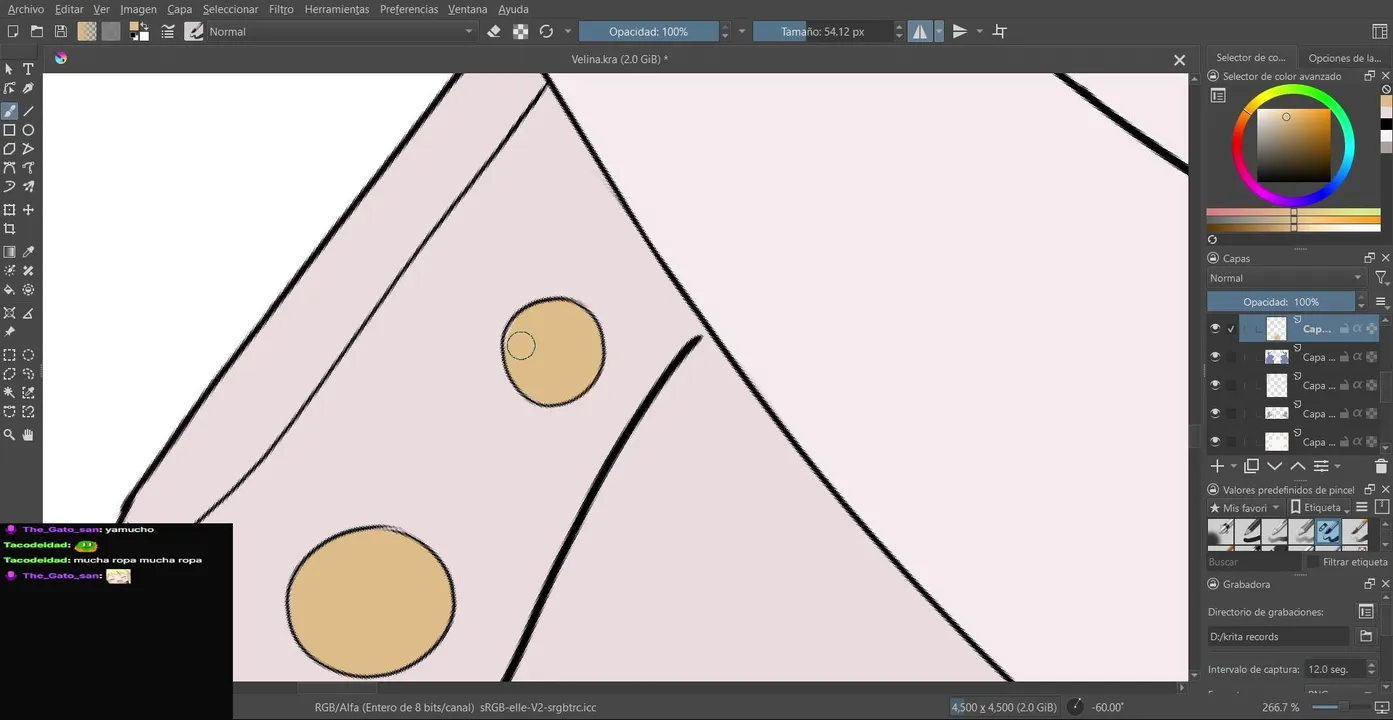Toggle visibility of the third layer

pos(1215,384)
